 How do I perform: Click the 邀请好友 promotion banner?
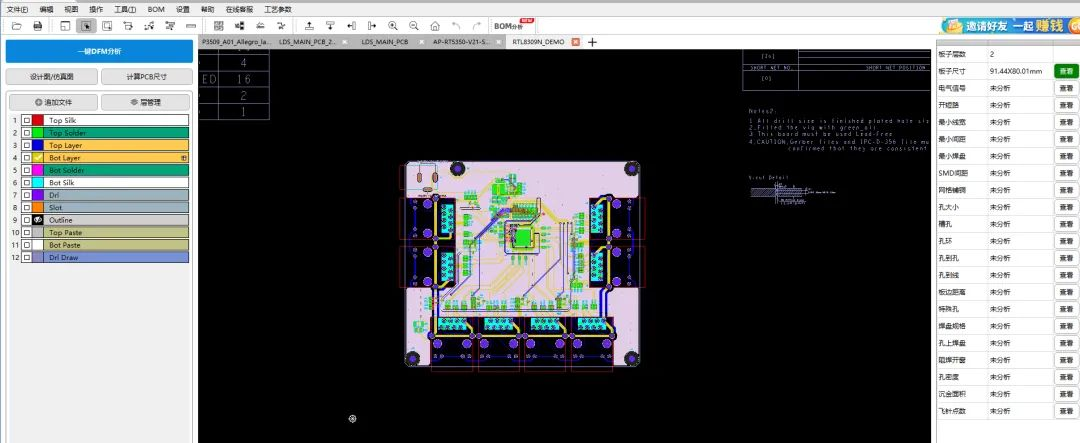(x=1010, y=26)
